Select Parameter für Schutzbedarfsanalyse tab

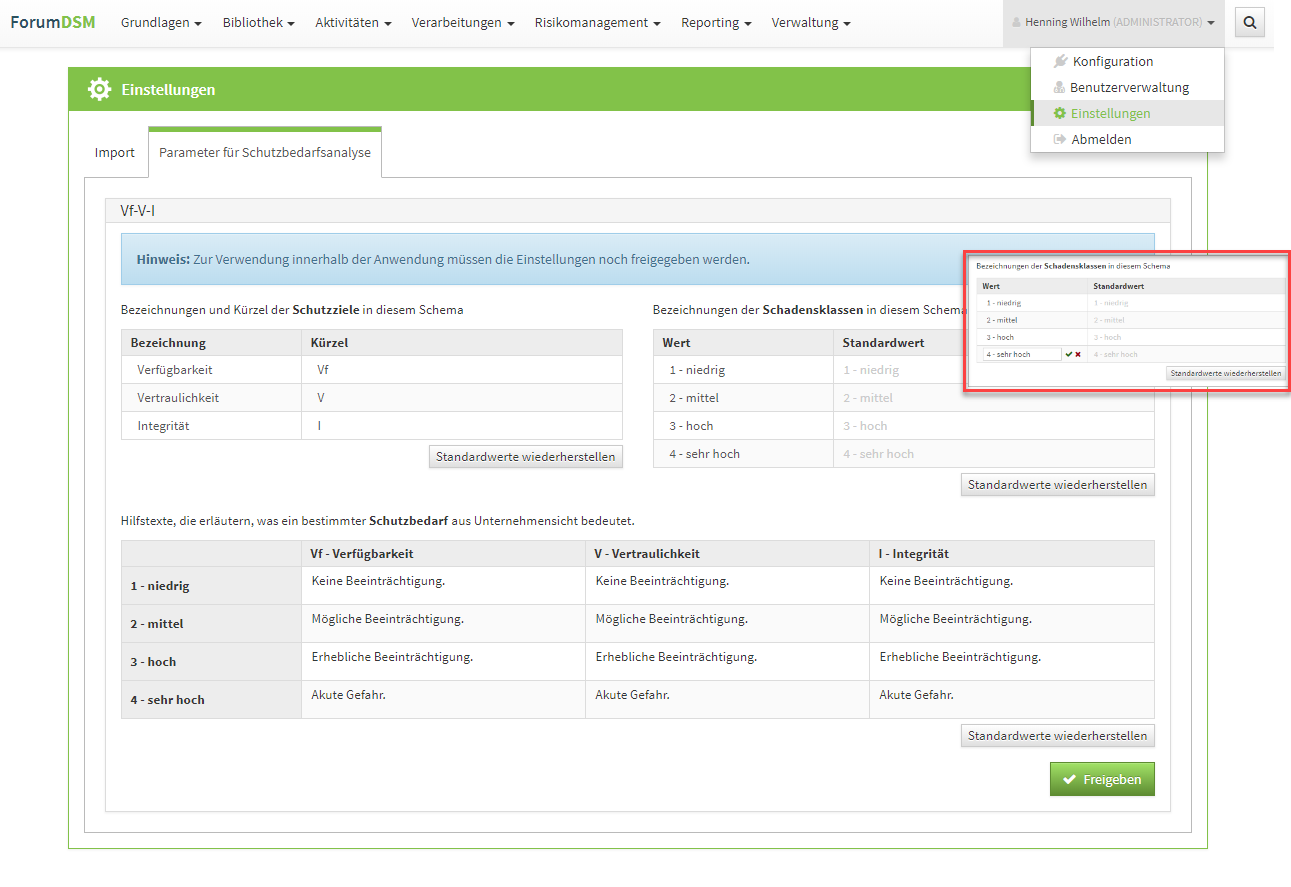point(265,153)
